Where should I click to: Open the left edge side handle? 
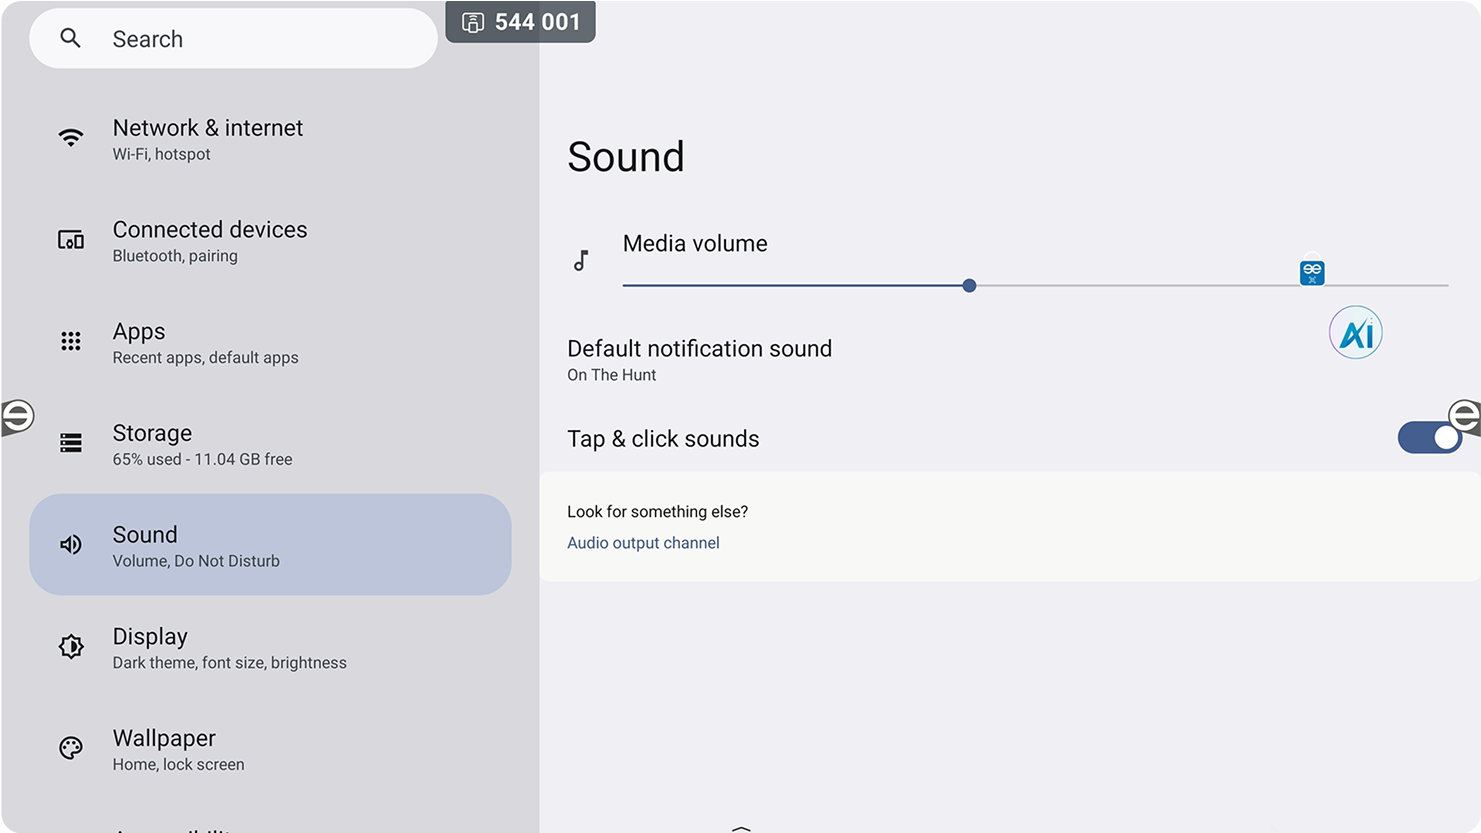click(x=17, y=416)
